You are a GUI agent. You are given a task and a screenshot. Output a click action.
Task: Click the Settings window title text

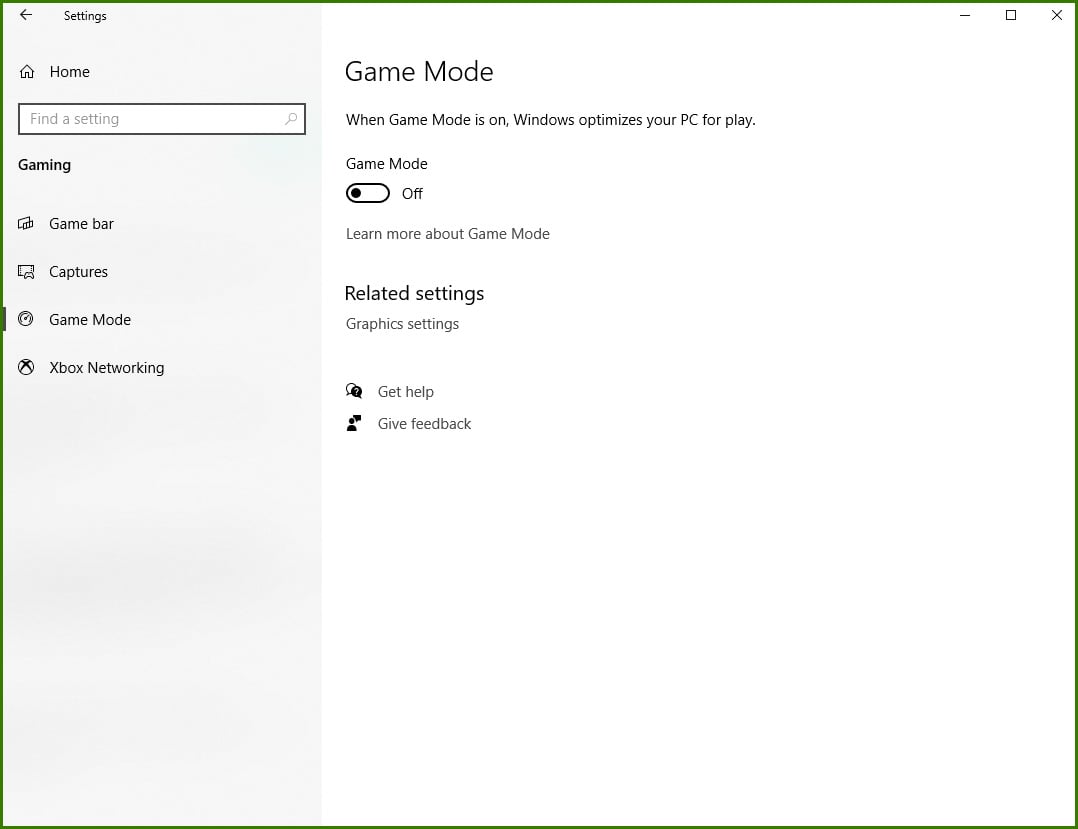(85, 16)
